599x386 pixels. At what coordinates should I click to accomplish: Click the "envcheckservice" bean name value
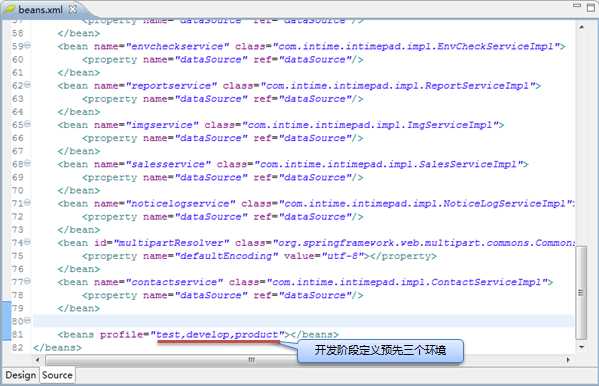pyautogui.click(x=178, y=47)
